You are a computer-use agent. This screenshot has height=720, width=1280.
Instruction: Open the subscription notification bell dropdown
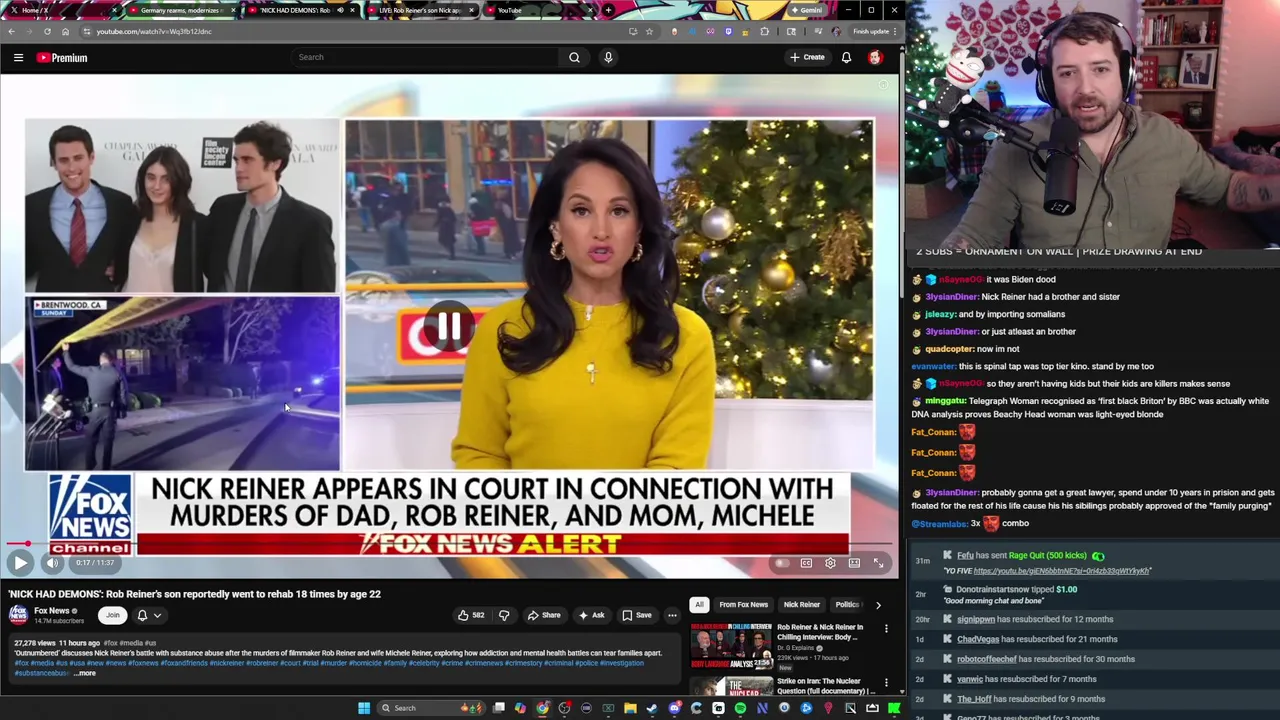(x=148, y=615)
